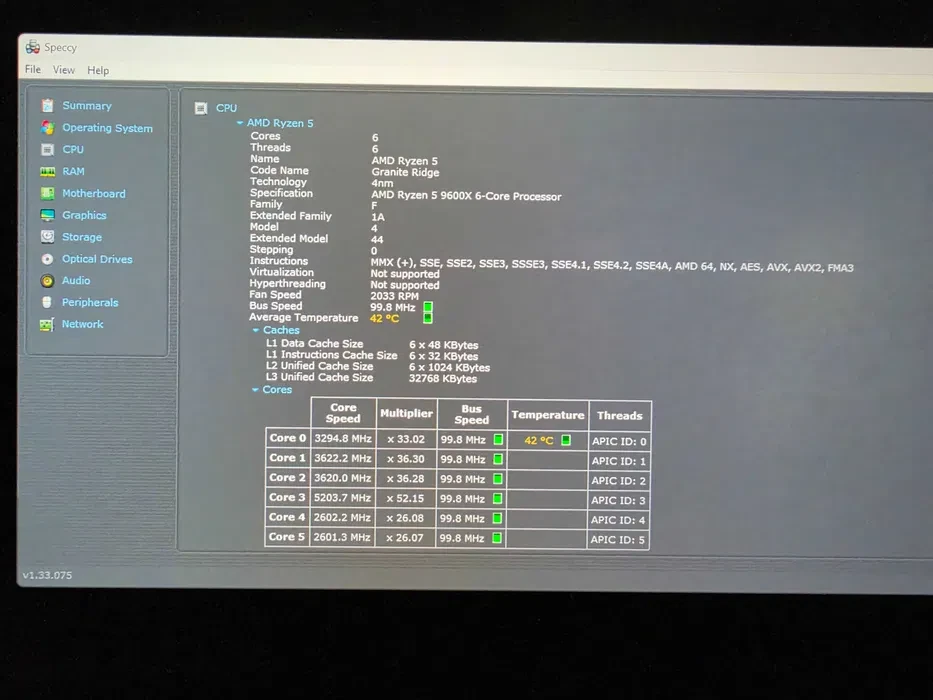Screen dimensions: 933x700
Task: Click the Motherboard icon in sidebar
Action: click(x=48, y=193)
